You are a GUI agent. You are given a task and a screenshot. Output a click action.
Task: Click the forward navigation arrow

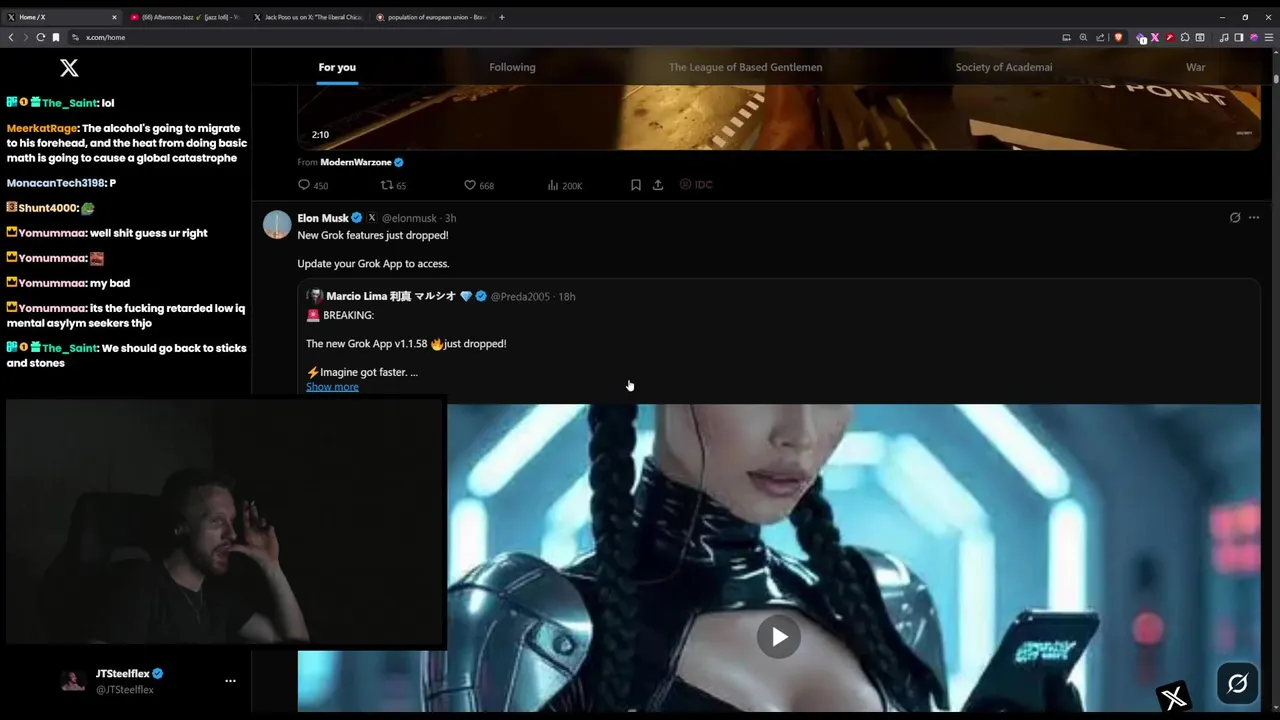click(26, 37)
